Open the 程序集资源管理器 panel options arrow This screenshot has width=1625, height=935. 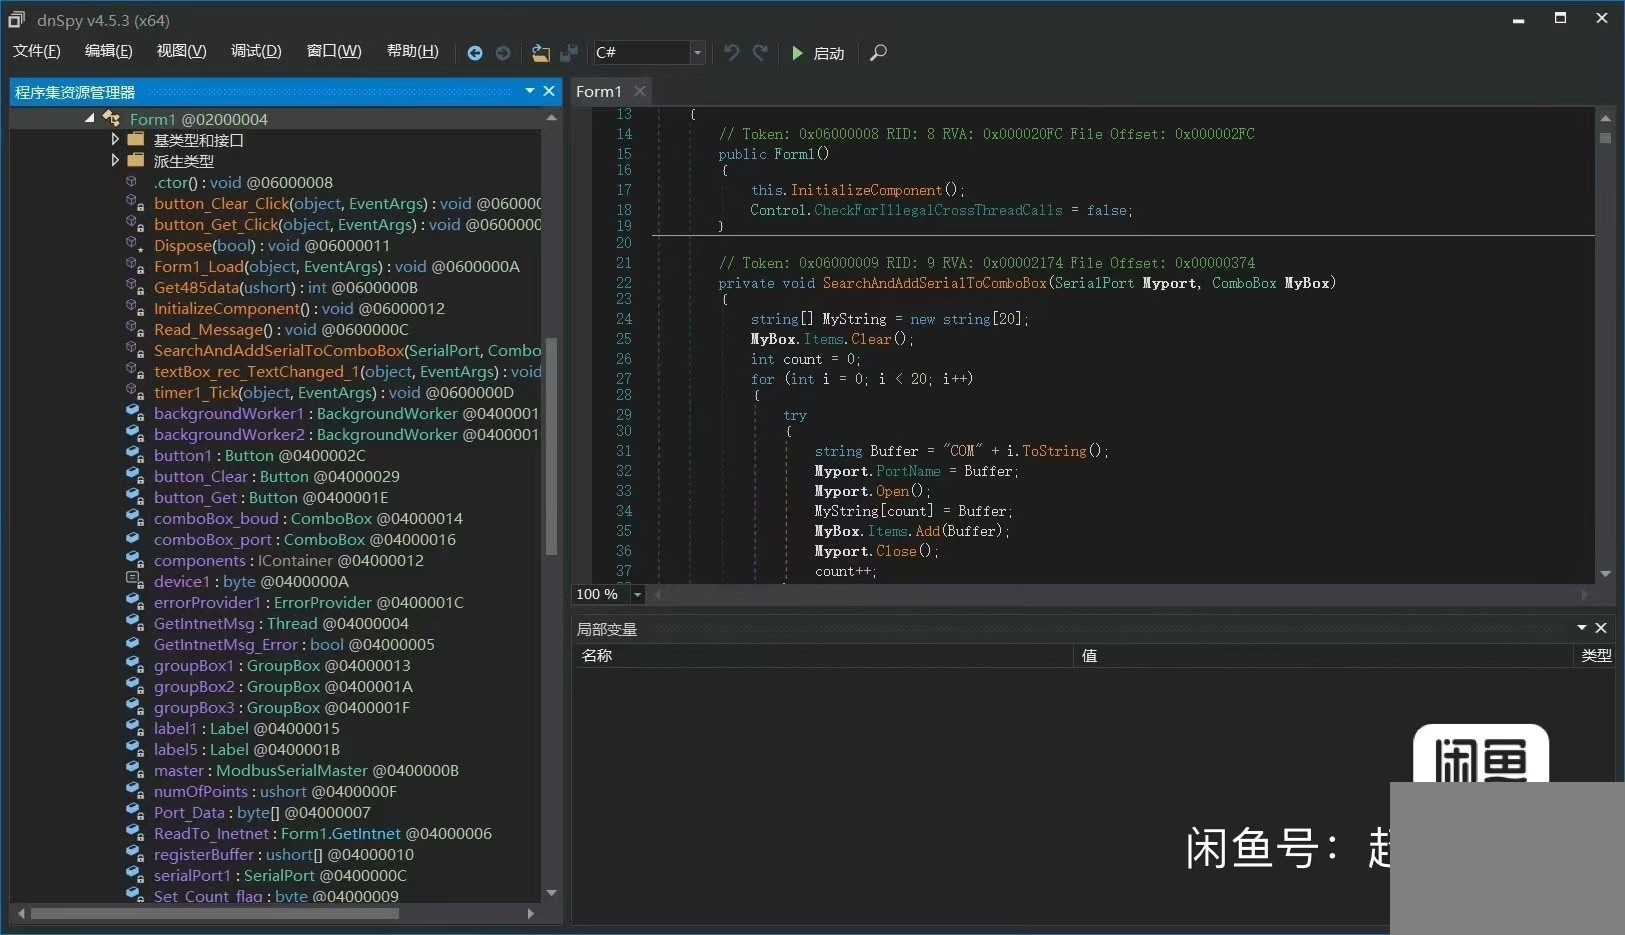point(530,91)
